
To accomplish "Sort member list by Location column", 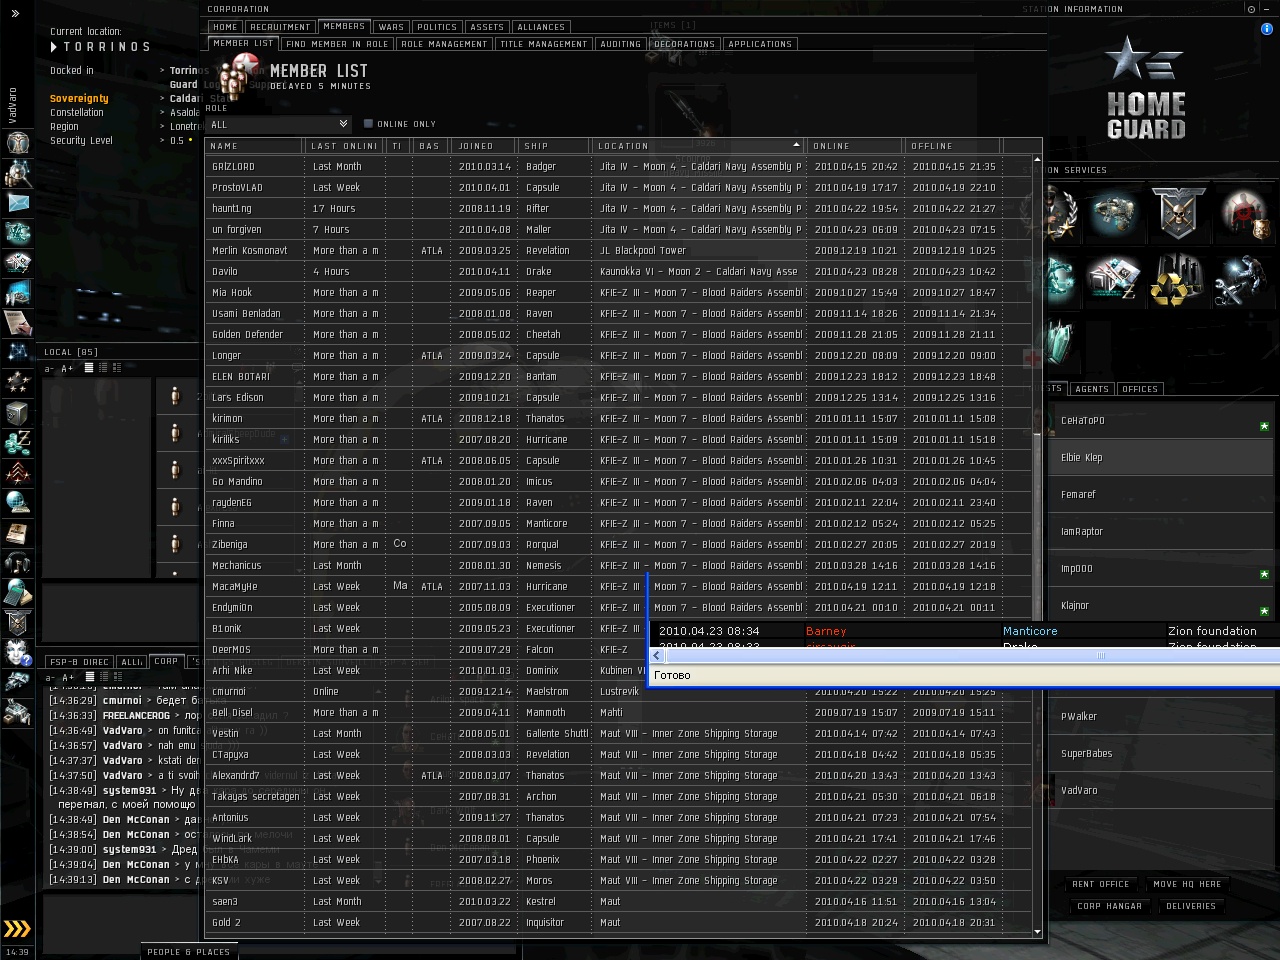I will (x=698, y=146).
